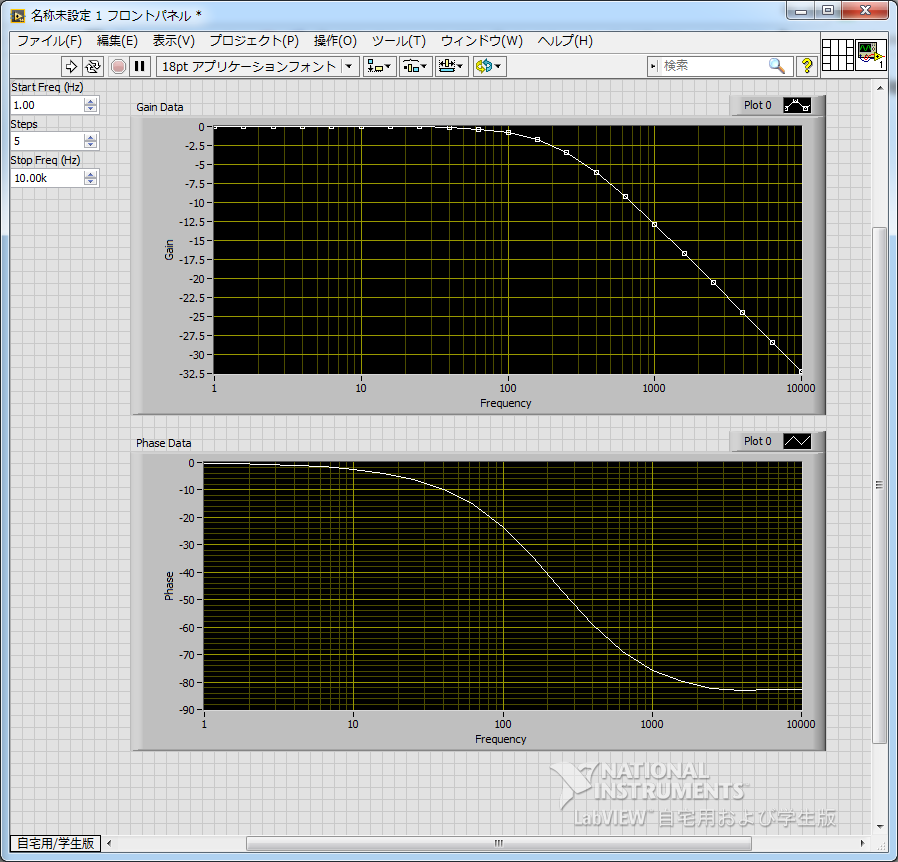
Task: Click the vertical scrollbar up arrow
Action: (880, 88)
